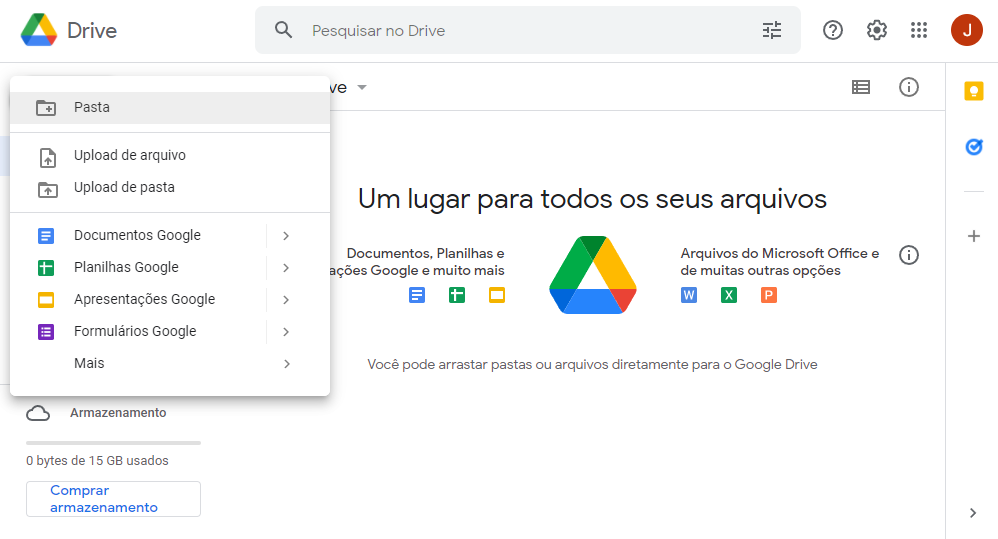The image size is (998, 539).
Task: Create new Formulários Google file
Action: point(137,332)
